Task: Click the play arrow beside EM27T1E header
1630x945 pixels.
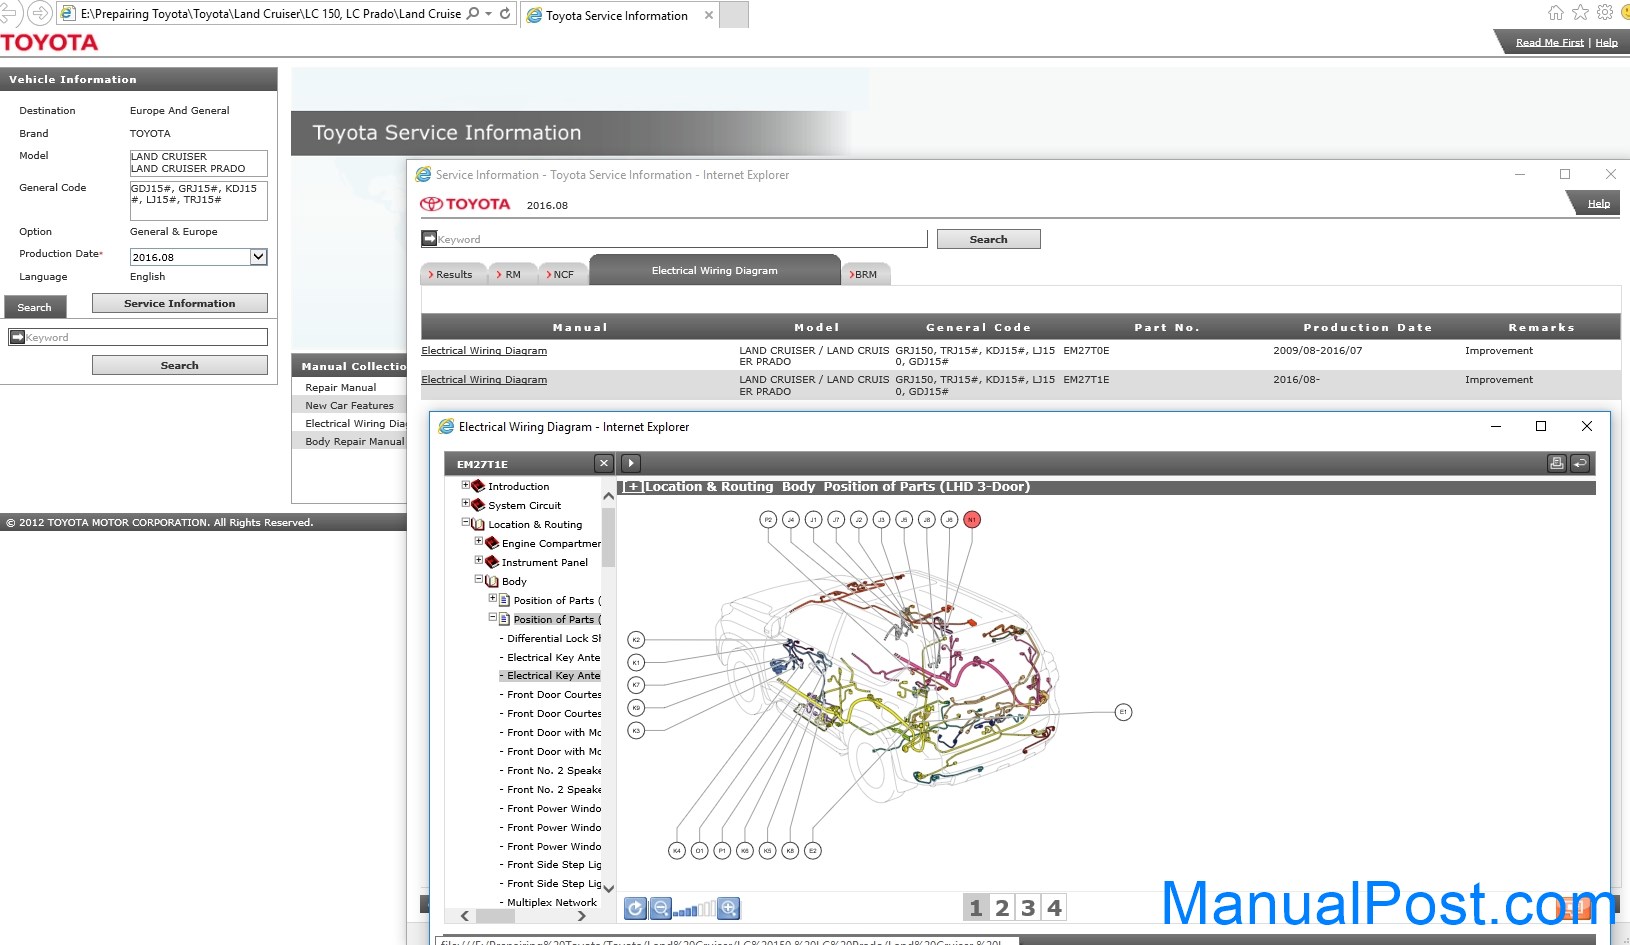Action: tap(631, 463)
